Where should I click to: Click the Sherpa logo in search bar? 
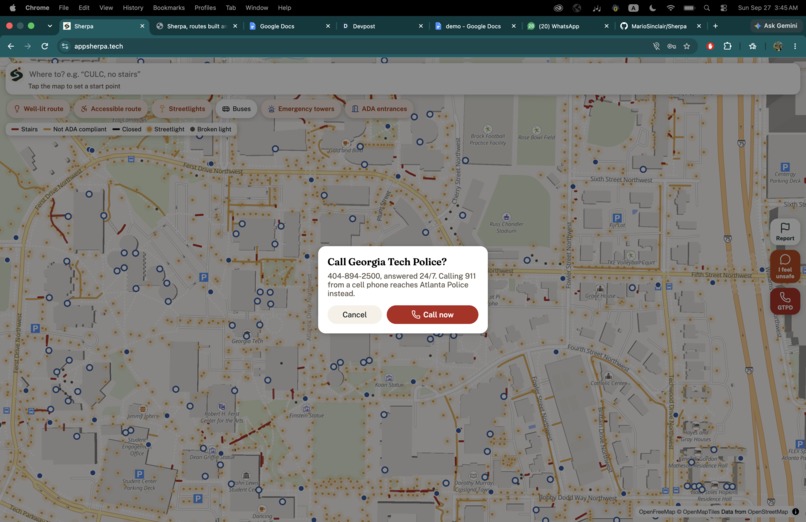pos(16,75)
